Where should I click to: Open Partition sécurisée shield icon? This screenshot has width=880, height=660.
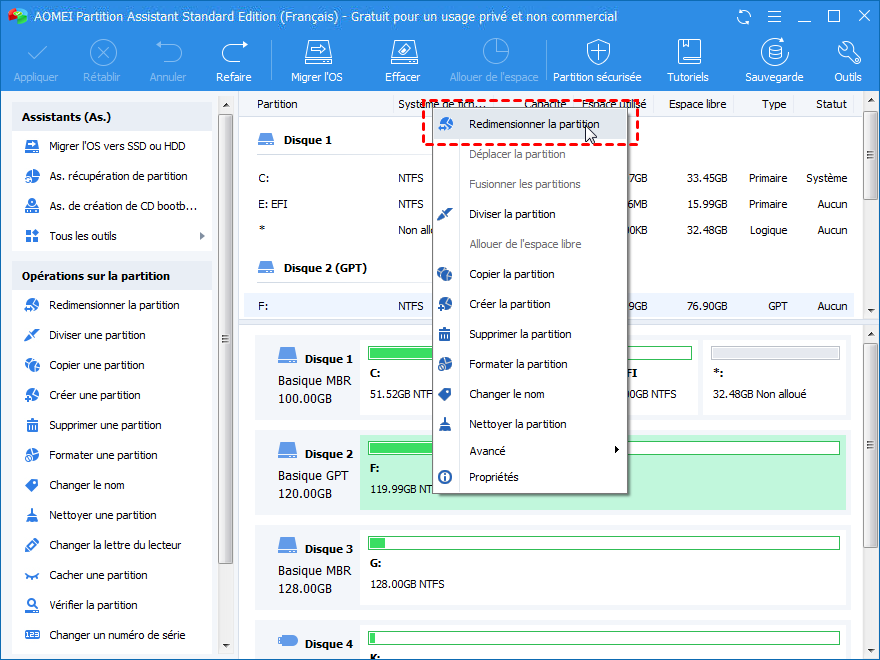coord(597,53)
